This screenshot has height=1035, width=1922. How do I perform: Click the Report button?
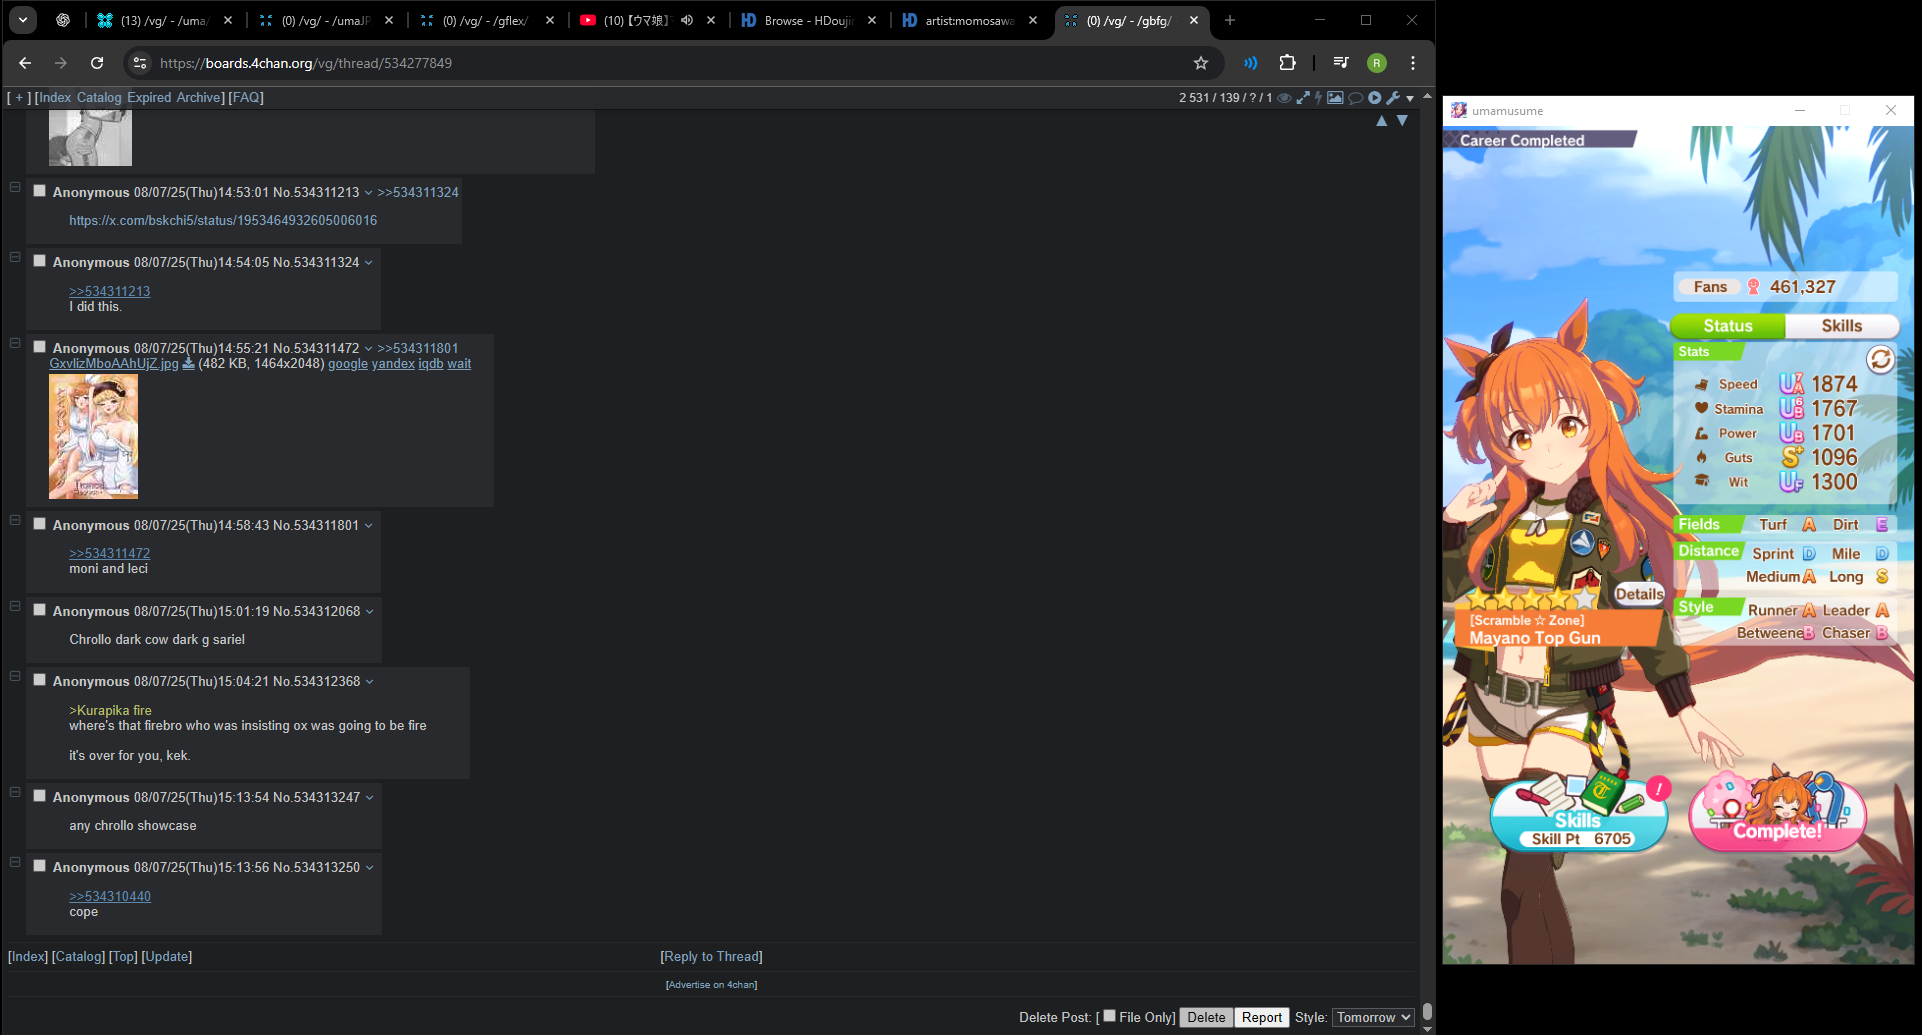(x=1261, y=1017)
